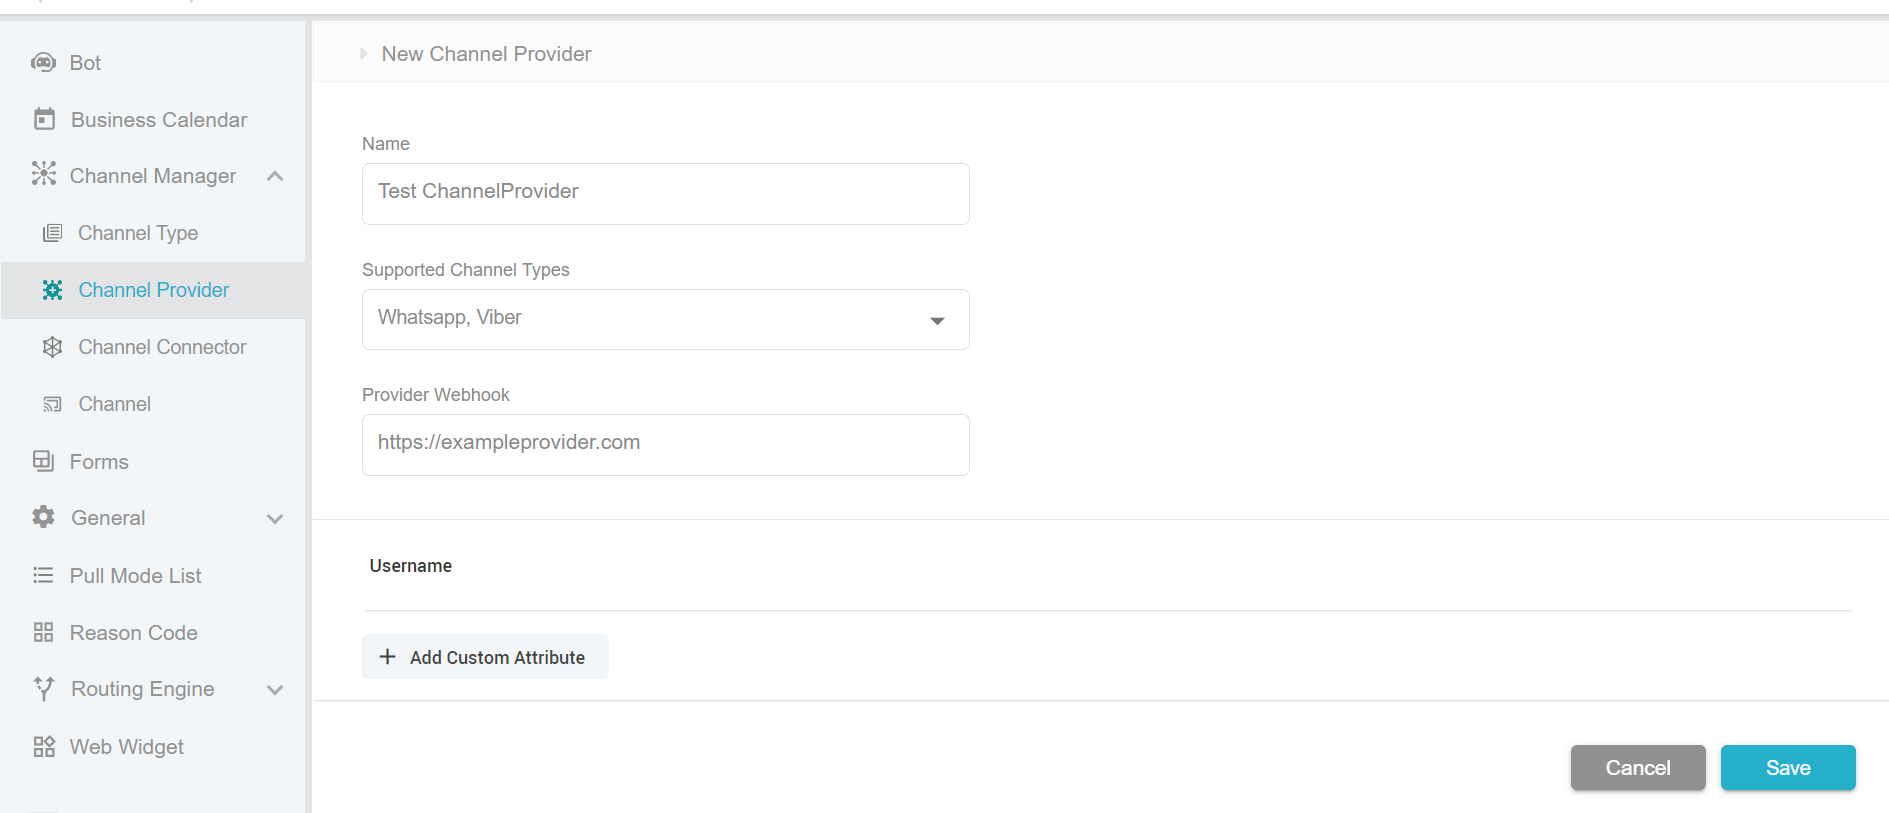Open the Pull Mode List menu entry
Screen dimensions: 1889x813
pyautogui.click(x=133, y=575)
